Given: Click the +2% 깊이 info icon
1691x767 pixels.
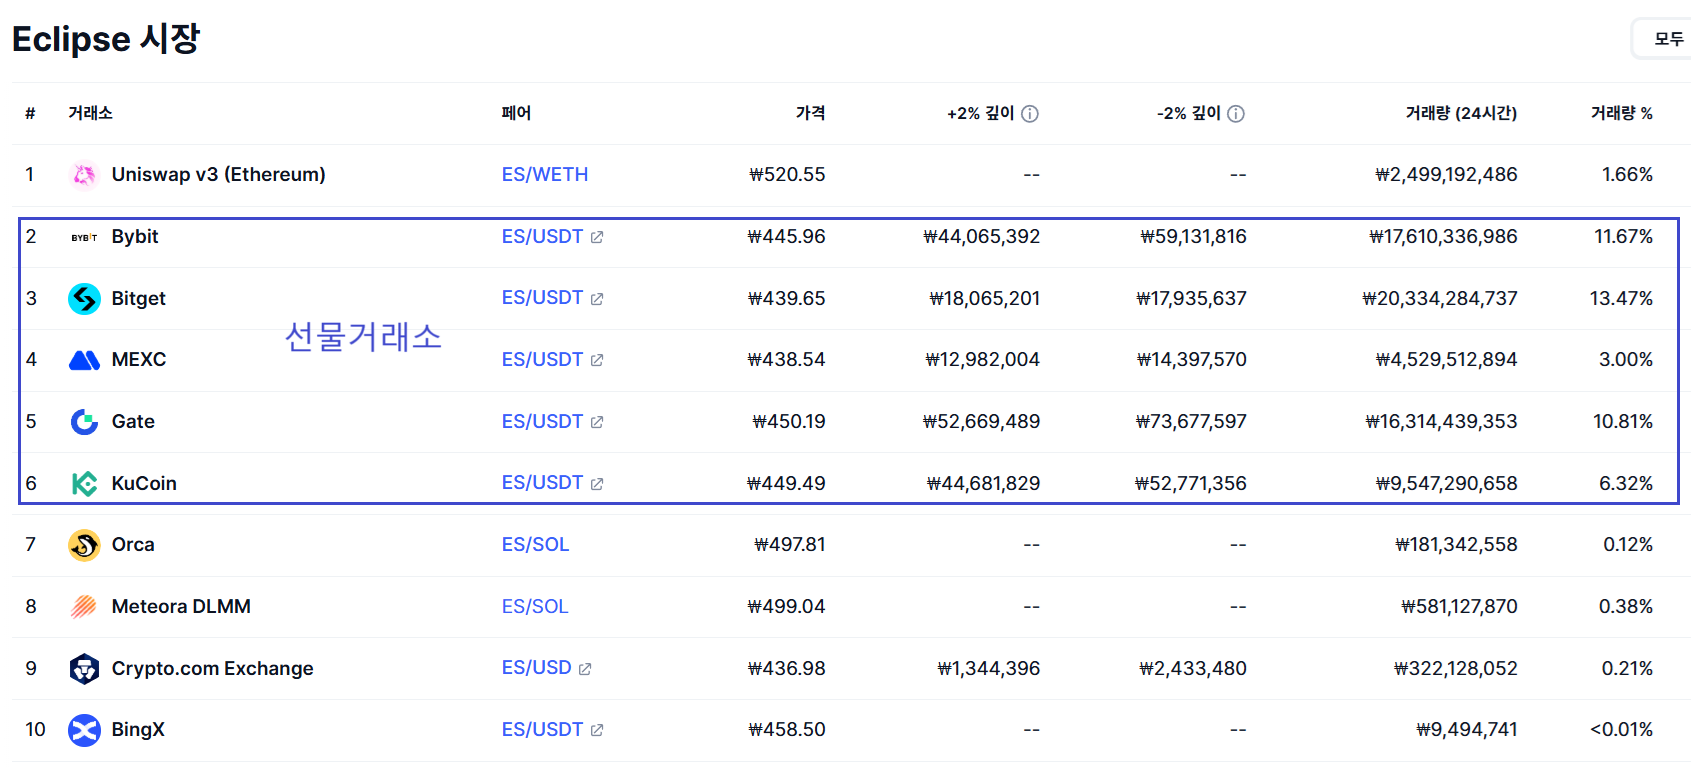Looking at the screenshot, I should point(1030,114).
